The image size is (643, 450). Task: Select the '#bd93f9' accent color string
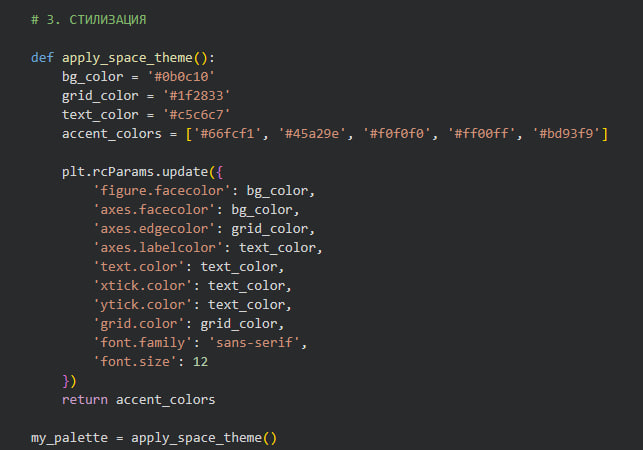pyautogui.click(x=571, y=133)
